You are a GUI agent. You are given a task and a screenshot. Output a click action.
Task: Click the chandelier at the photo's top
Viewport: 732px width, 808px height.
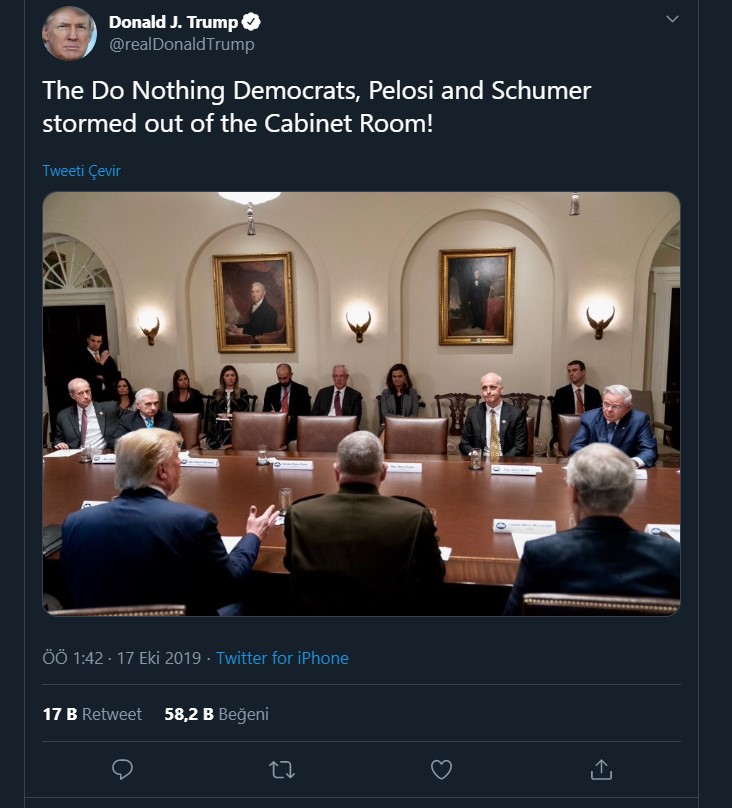tap(250, 199)
